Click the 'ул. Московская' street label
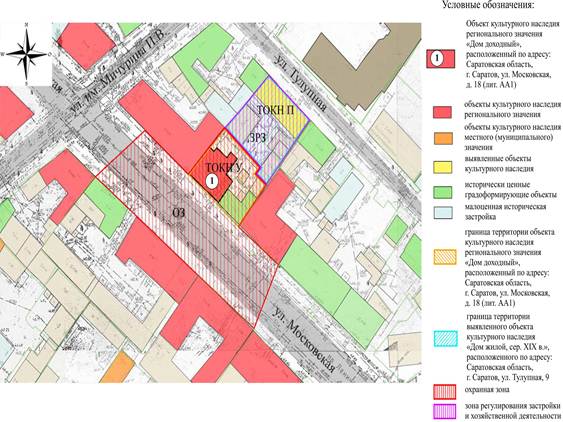 click(x=304, y=339)
